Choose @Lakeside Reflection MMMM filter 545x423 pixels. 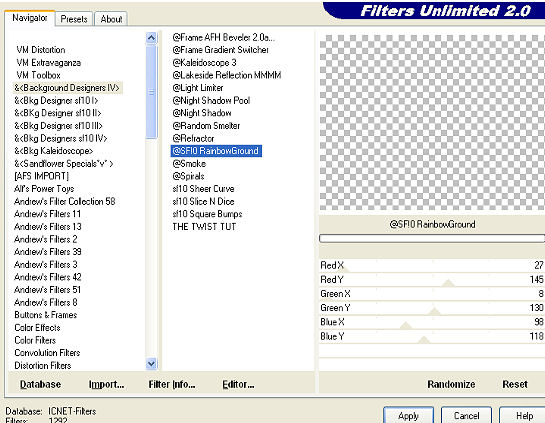click(x=227, y=75)
